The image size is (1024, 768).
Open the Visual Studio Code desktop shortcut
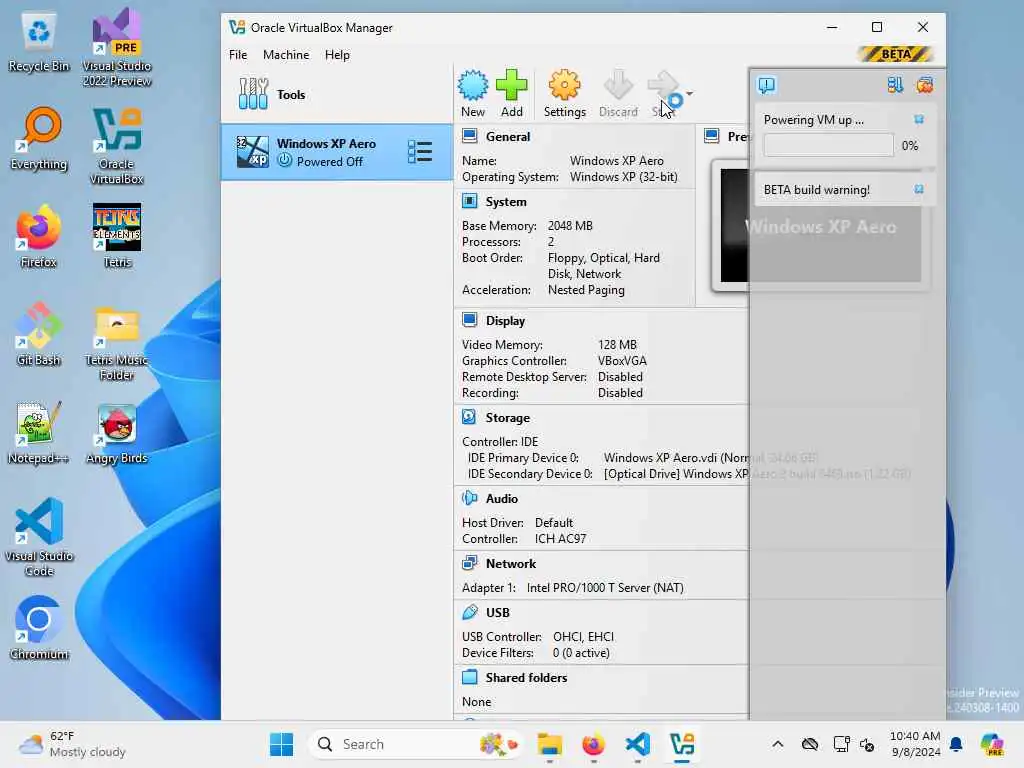point(39,537)
